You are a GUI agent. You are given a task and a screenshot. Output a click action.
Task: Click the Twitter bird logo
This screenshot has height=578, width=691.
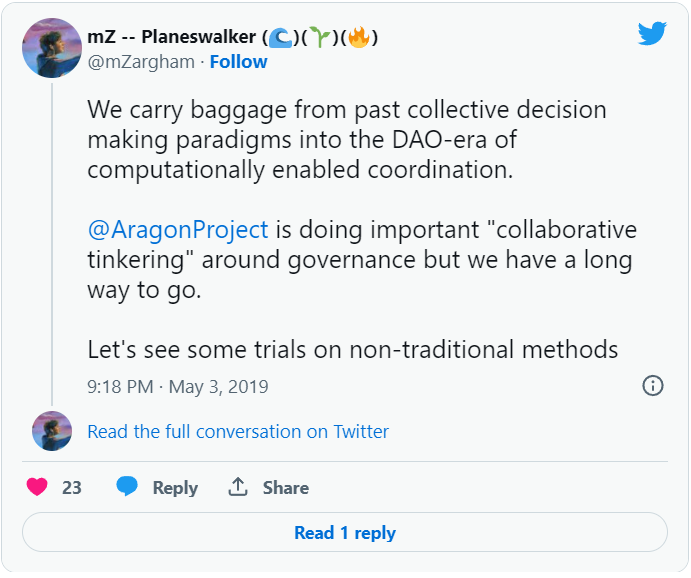pyautogui.click(x=652, y=34)
